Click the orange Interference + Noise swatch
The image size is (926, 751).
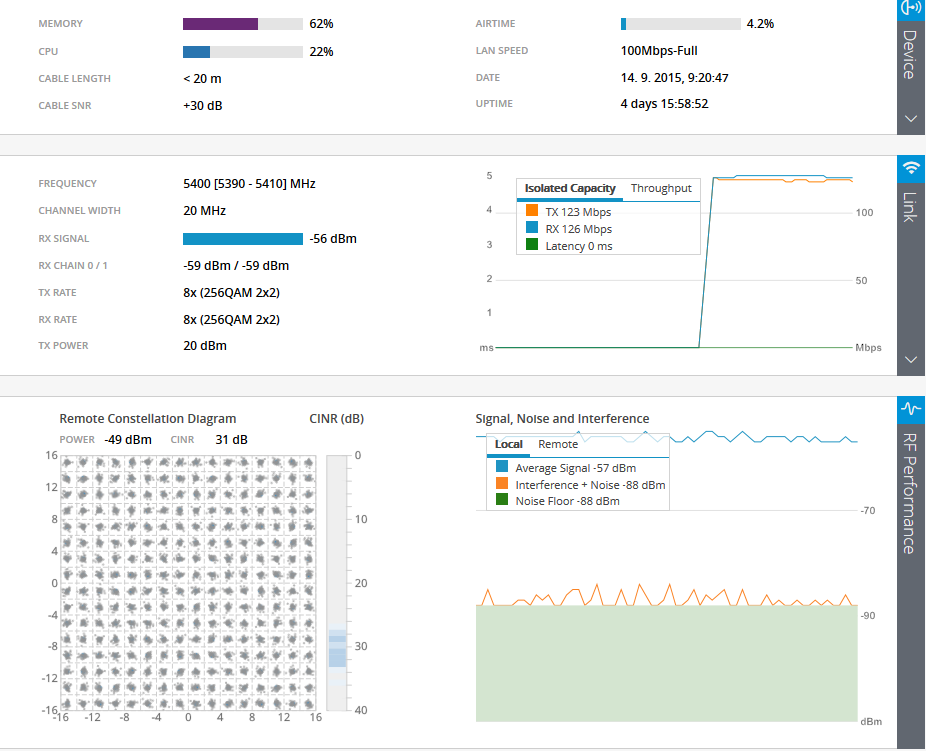502,484
